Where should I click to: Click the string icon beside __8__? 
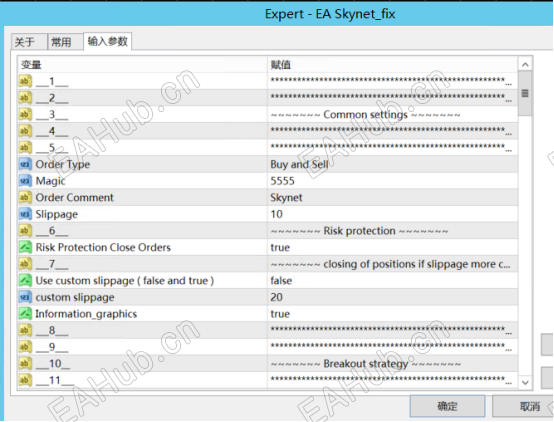tap(25, 330)
